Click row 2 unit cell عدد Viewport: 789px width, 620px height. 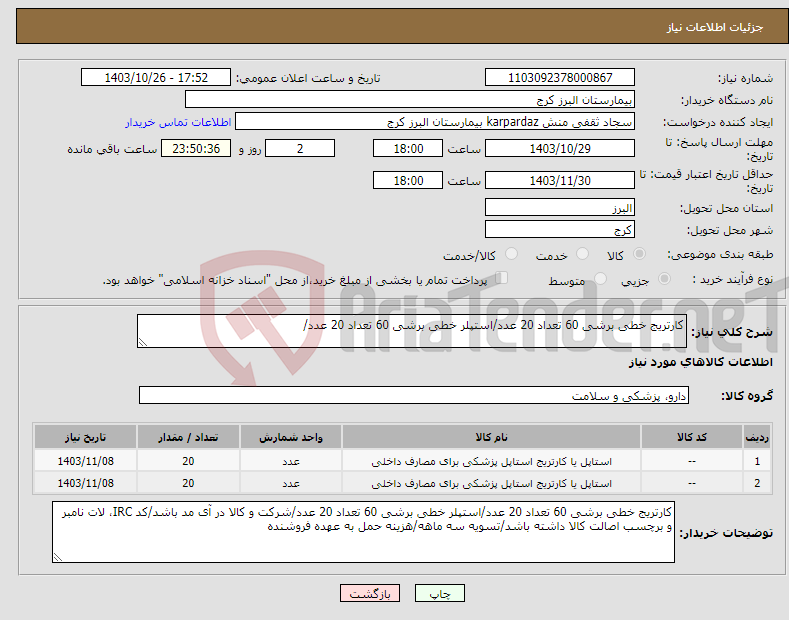(291, 483)
